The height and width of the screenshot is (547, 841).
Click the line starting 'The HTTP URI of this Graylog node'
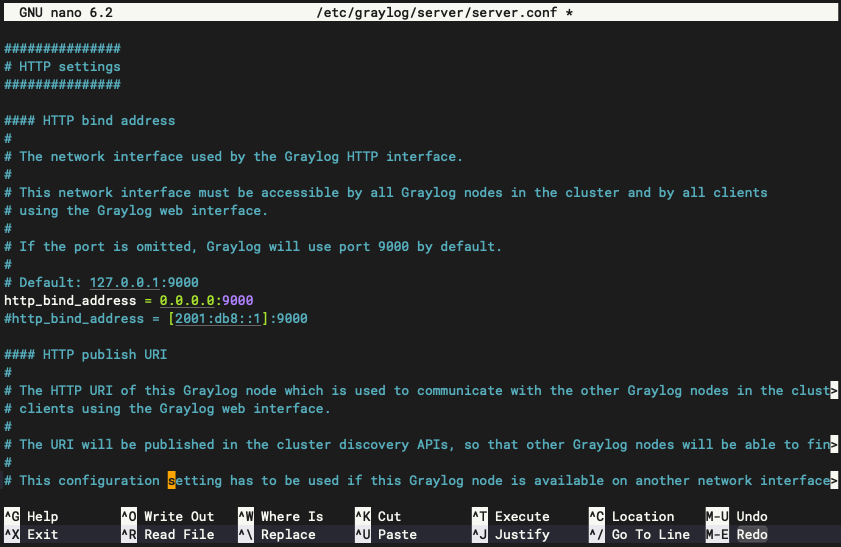420,390
